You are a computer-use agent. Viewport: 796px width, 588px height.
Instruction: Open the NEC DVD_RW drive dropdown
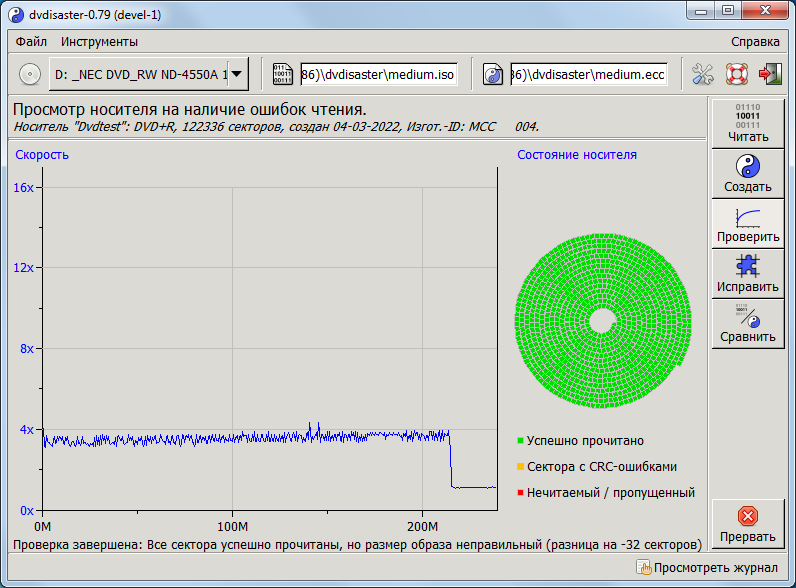coord(149,74)
